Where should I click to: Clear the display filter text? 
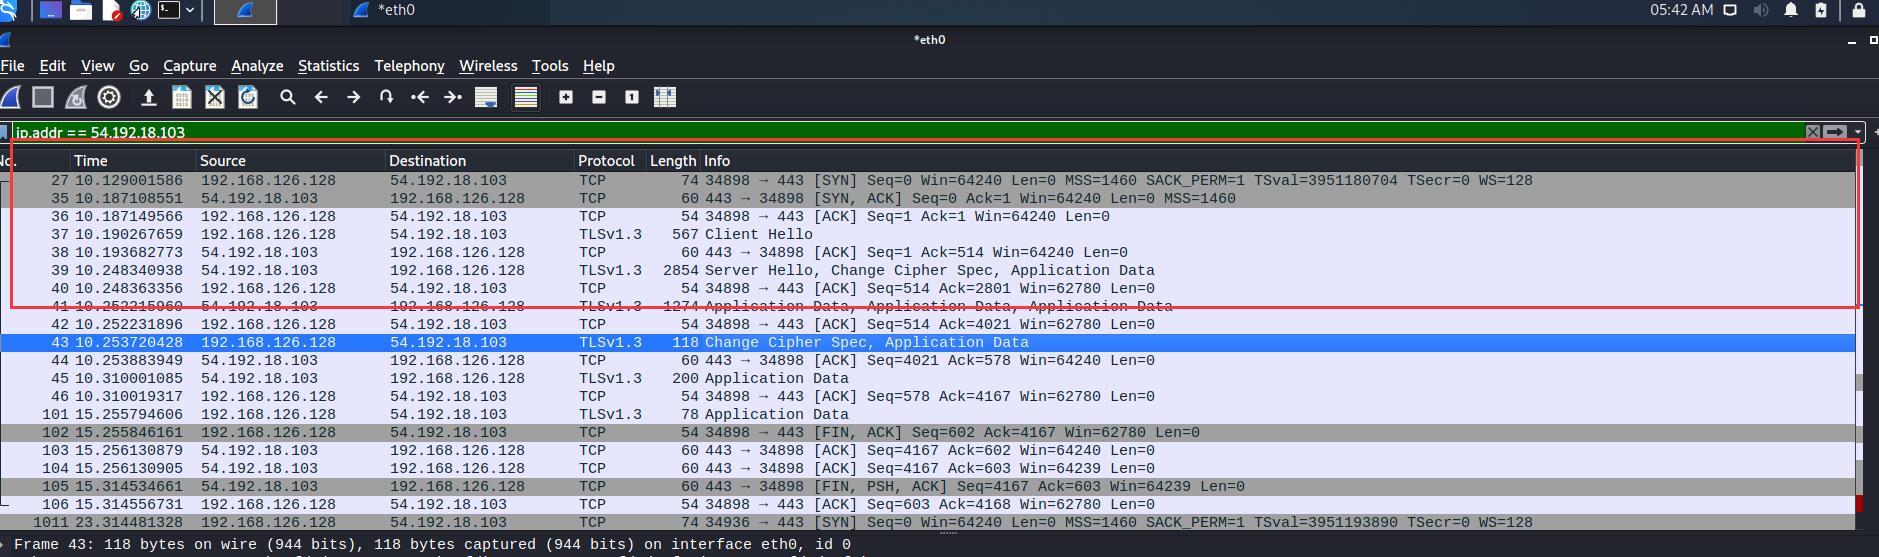[1812, 132]
